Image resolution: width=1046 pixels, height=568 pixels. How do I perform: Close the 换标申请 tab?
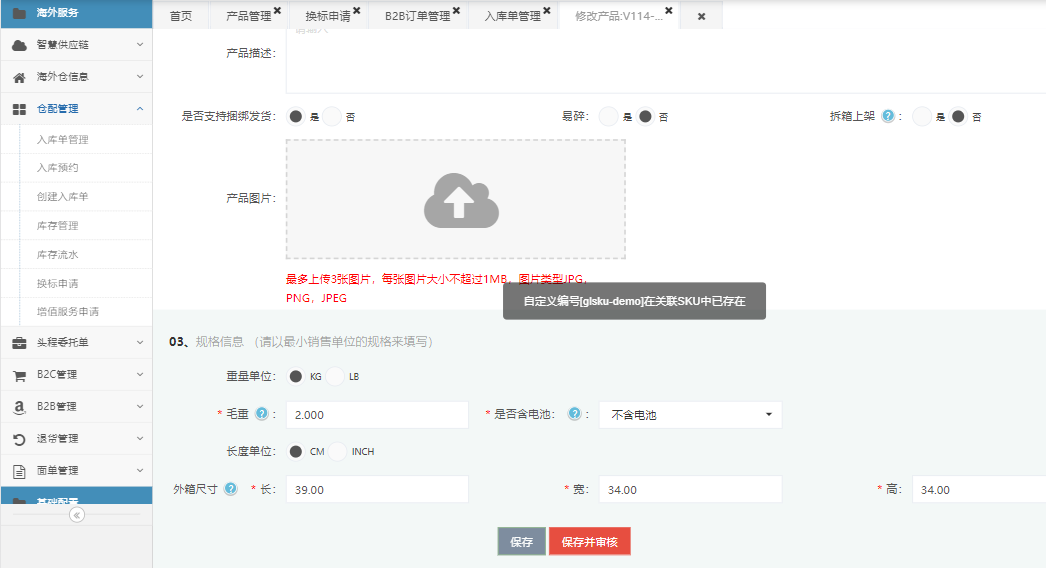(357, 10)
